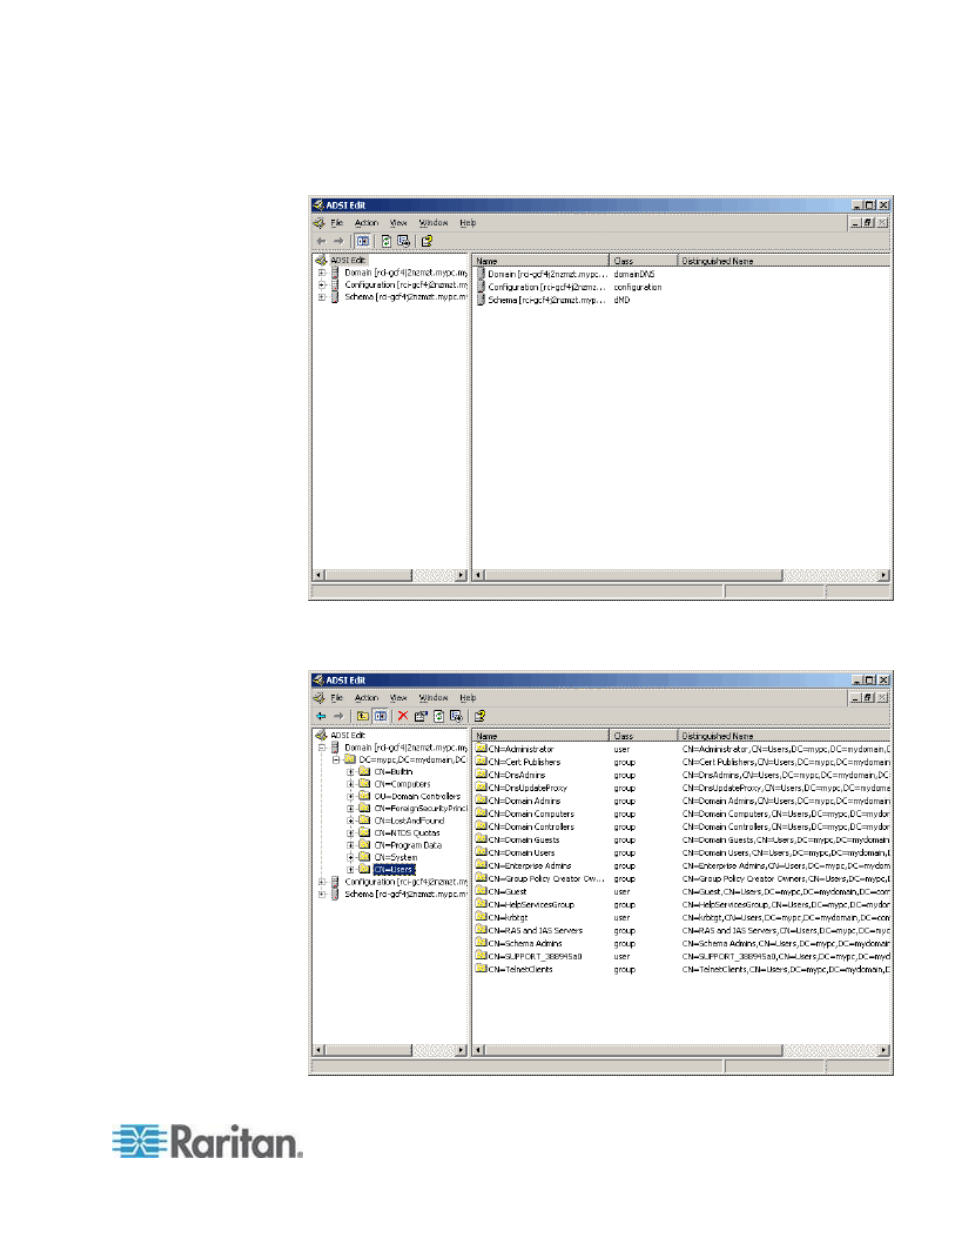Click Back arrow in lower ADSI Edit toolbar

321,716
